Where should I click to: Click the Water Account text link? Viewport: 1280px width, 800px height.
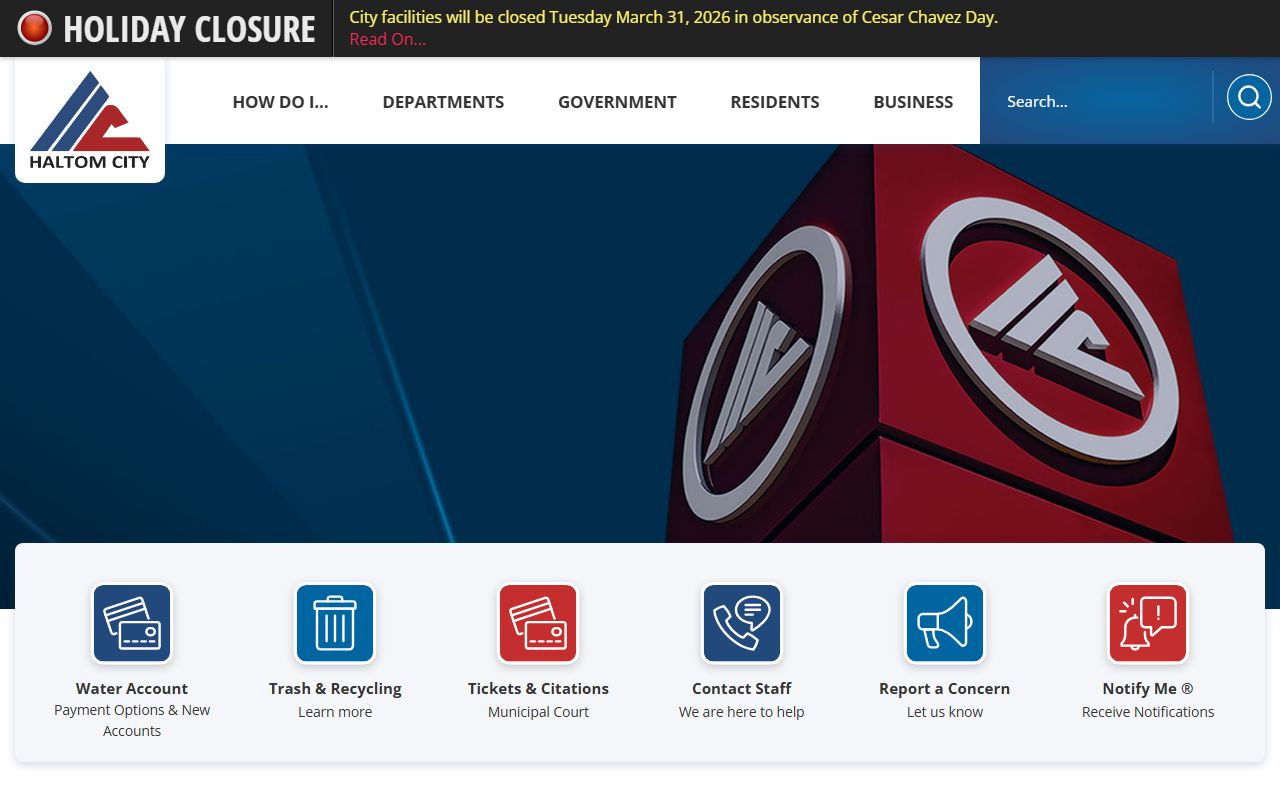[132, 688]
